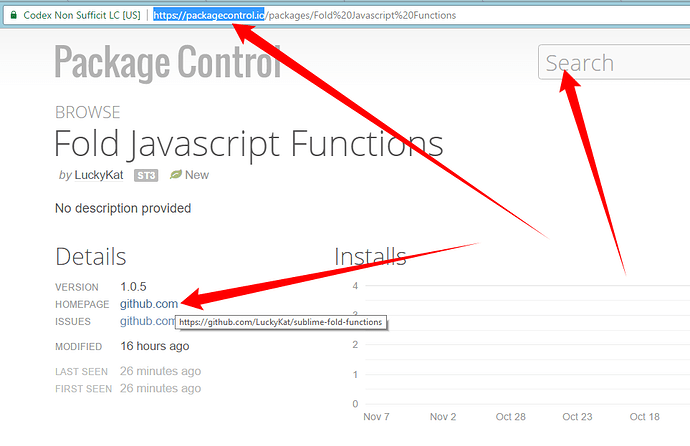Click the Oct 28 chart axis label
The height and width of the screenshot is (446, 690).
[x=510, y=417]
